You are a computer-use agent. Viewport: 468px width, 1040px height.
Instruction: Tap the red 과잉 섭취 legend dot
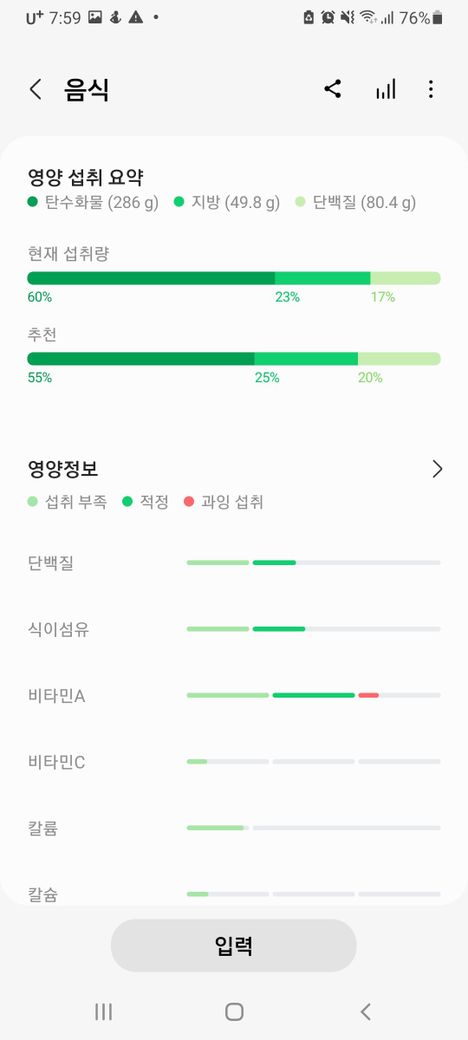(x=189, y=502)
